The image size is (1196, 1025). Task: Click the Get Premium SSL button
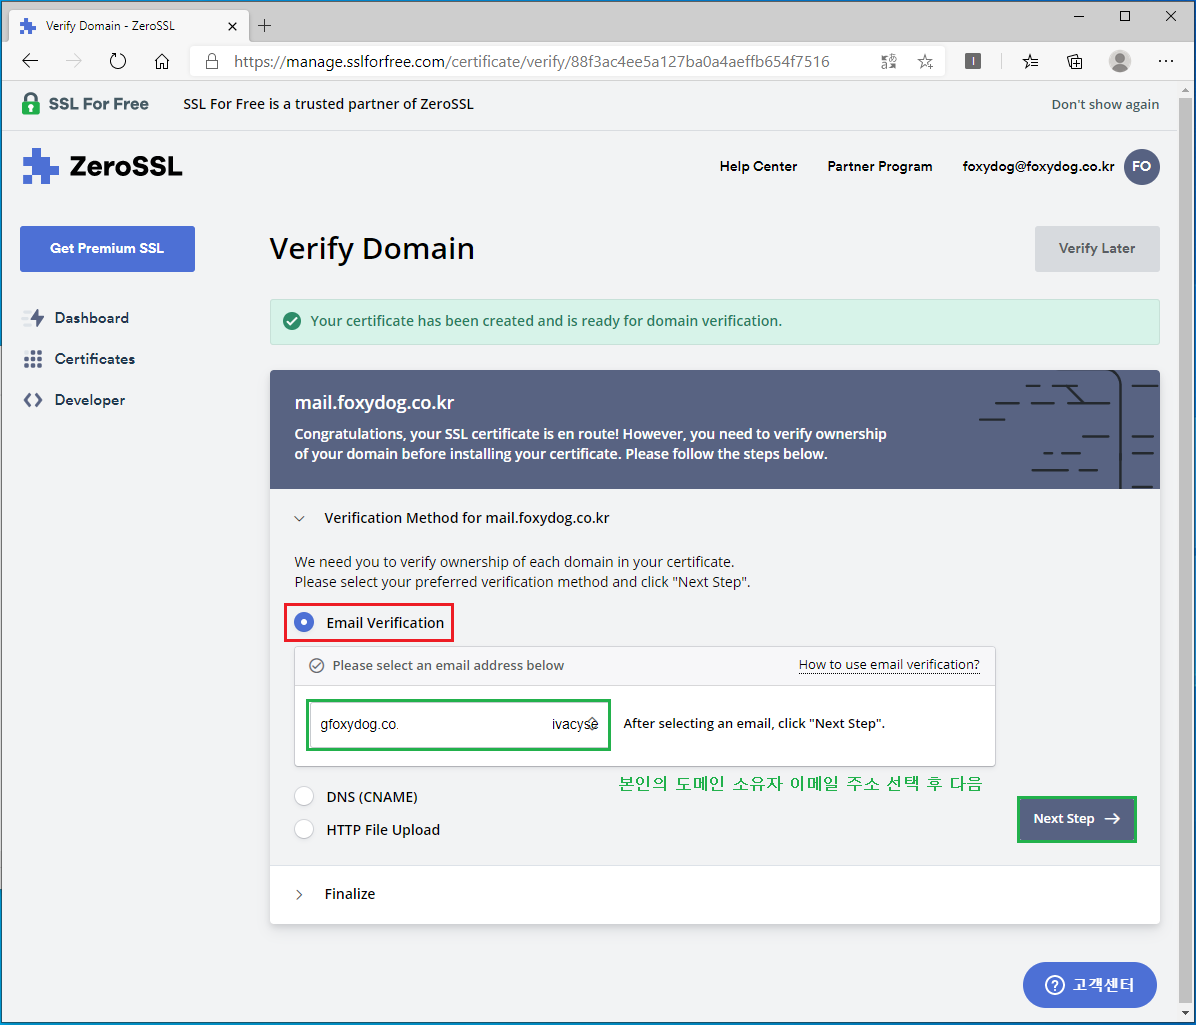point(108,249)
